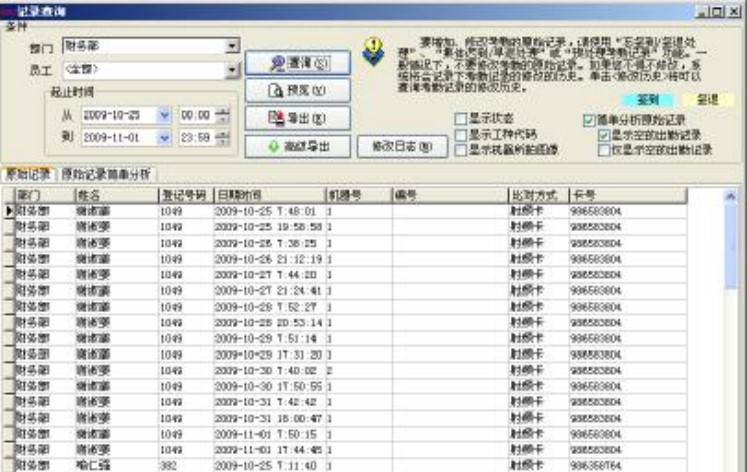Image resolution: width=747 pixels, height=472 pixels.
Task: Click the yellow warning info icon
Action: [374, 51]
